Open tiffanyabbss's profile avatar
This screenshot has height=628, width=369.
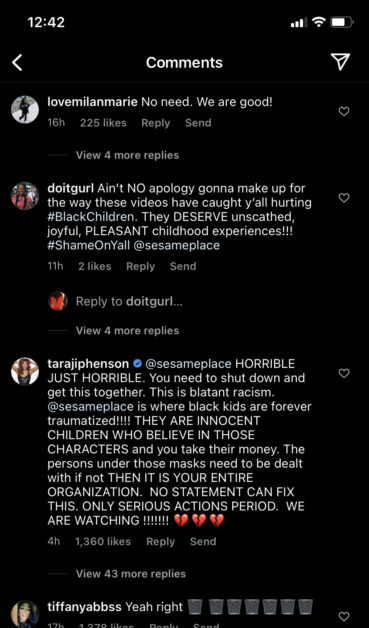25,614
